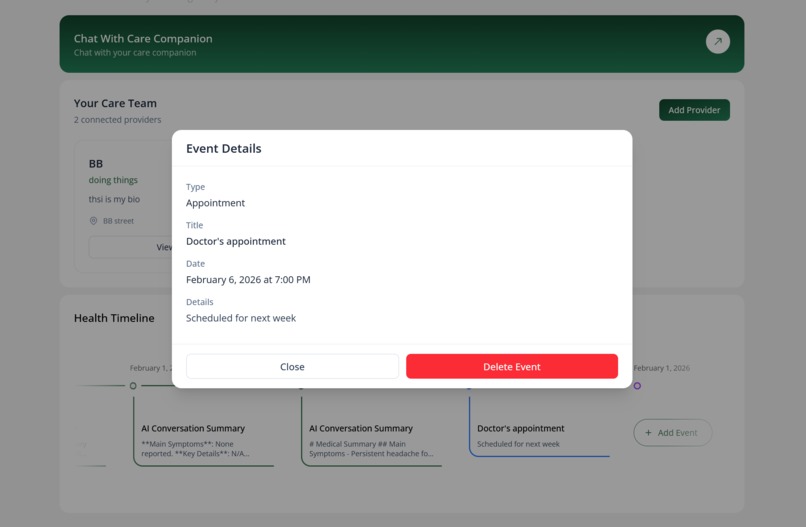Click the Add Provider button
This screenshot has height=527, width=806.
pos(694,110)
